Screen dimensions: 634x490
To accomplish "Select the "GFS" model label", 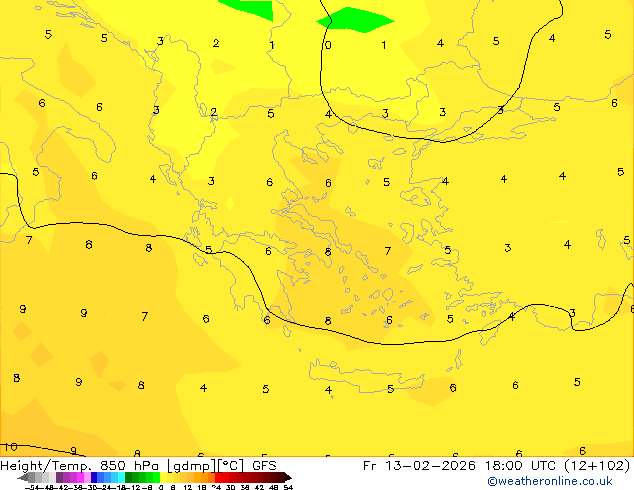I will [x=264, y=466].
